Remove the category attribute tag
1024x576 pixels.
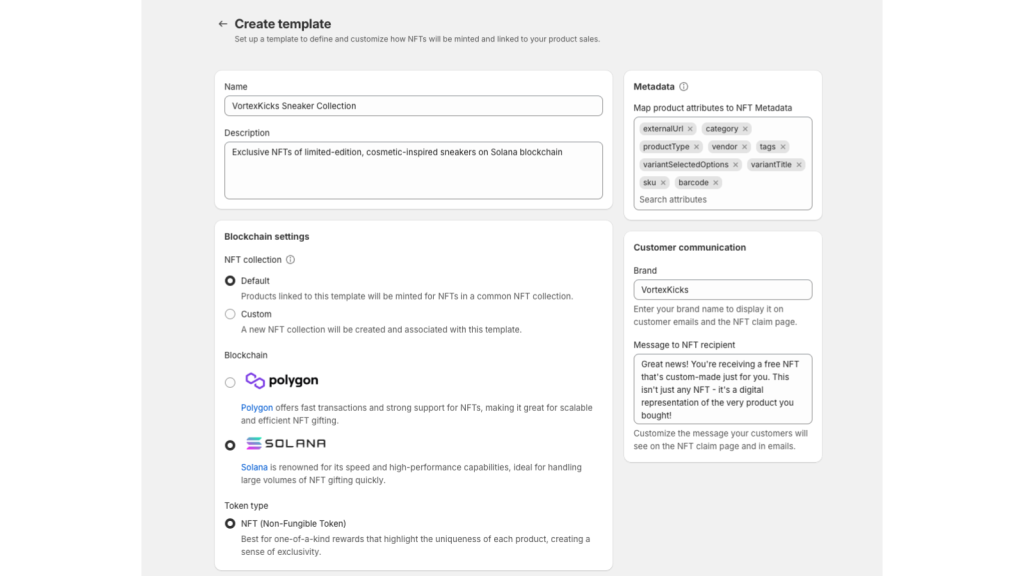pyautogui.click(x=745, y=129)
